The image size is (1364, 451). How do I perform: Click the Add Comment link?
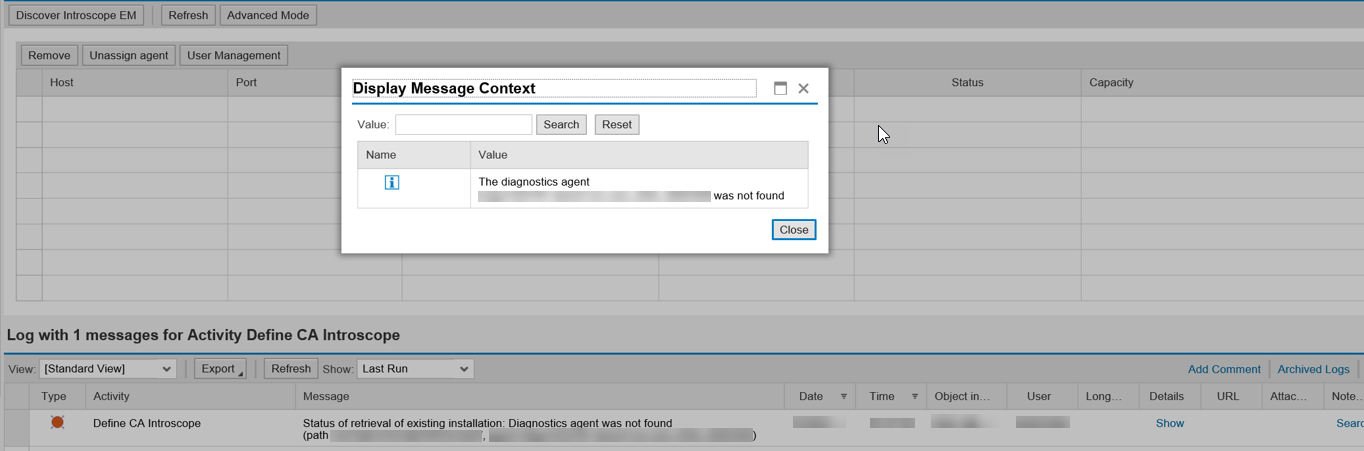[x=1224, y=369]
